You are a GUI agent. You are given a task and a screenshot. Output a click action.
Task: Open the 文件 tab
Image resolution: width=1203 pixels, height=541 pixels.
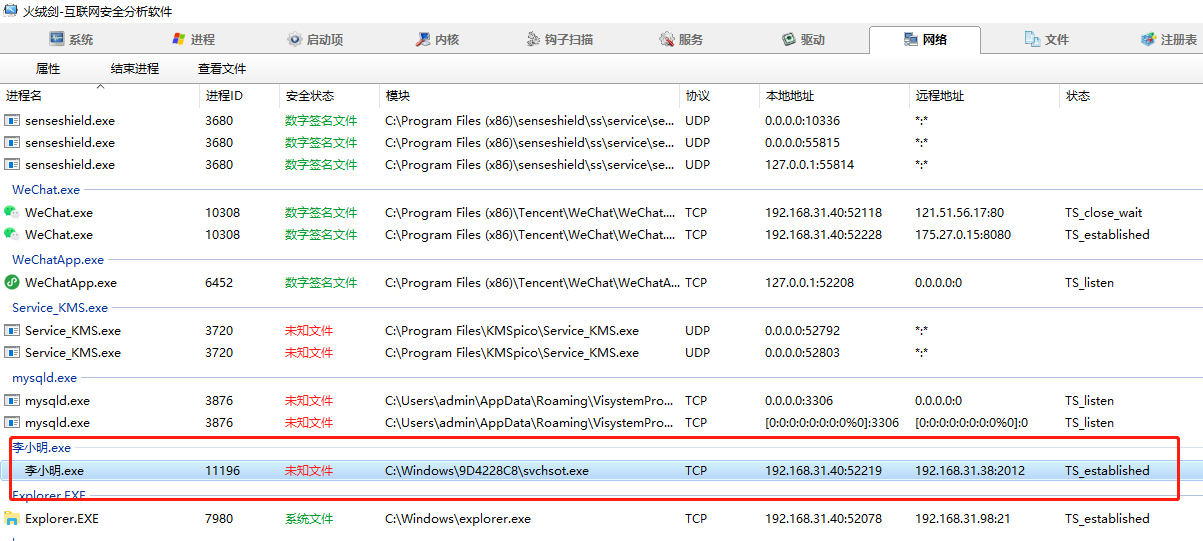1047,39
